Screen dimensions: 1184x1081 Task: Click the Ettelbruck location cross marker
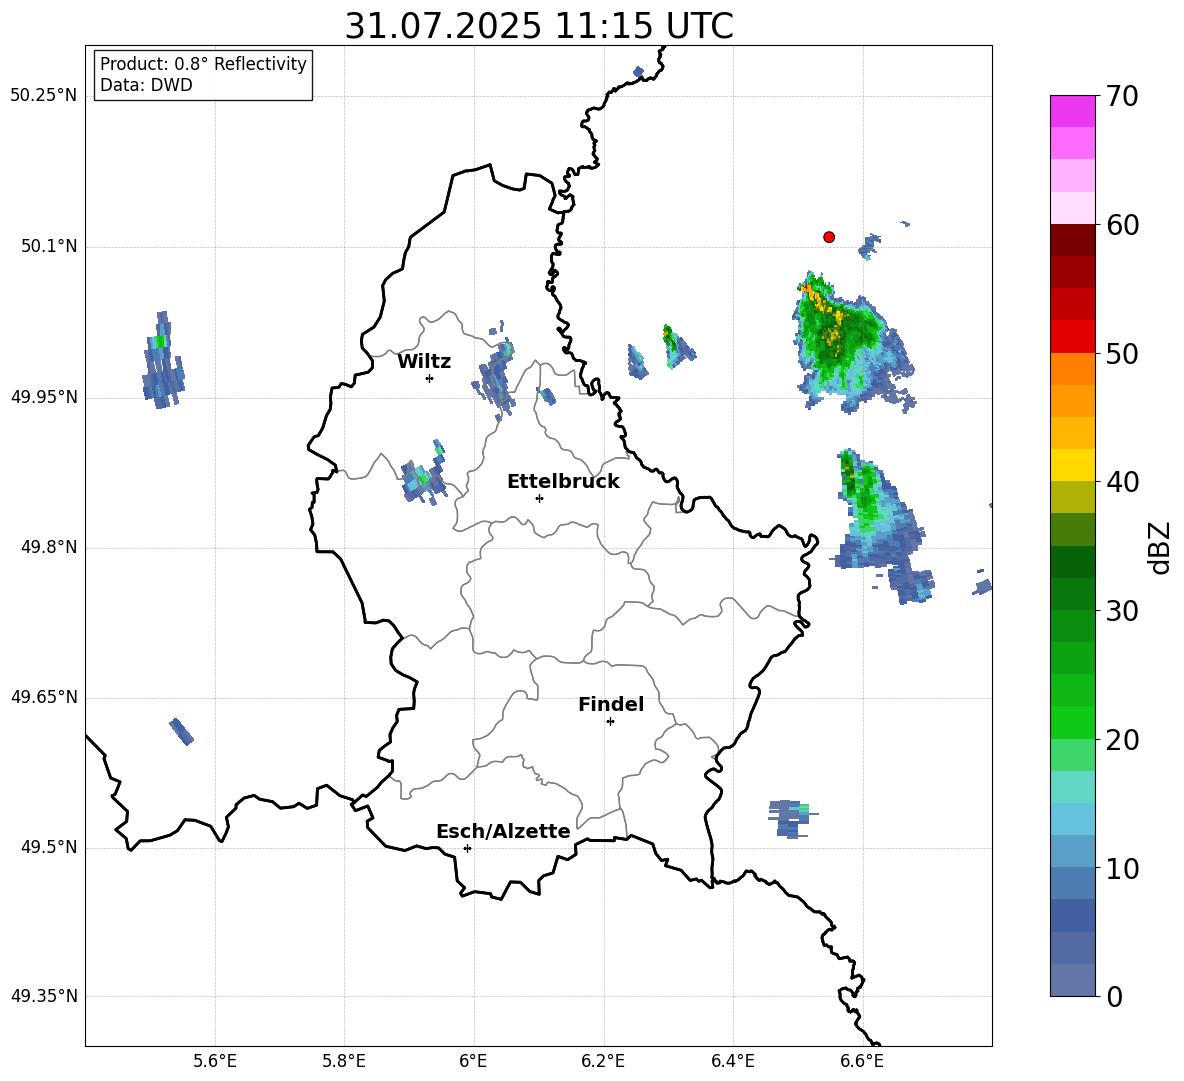(539, 498)
